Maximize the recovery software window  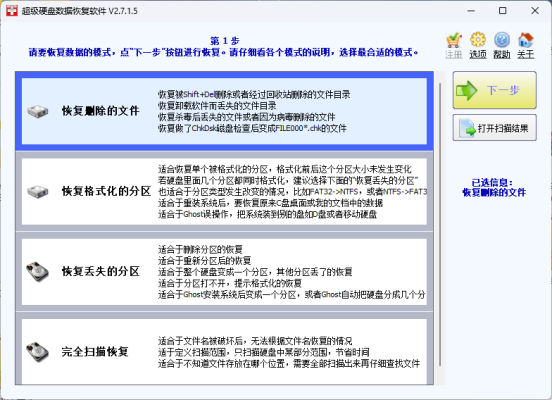(x=503, y=11)
